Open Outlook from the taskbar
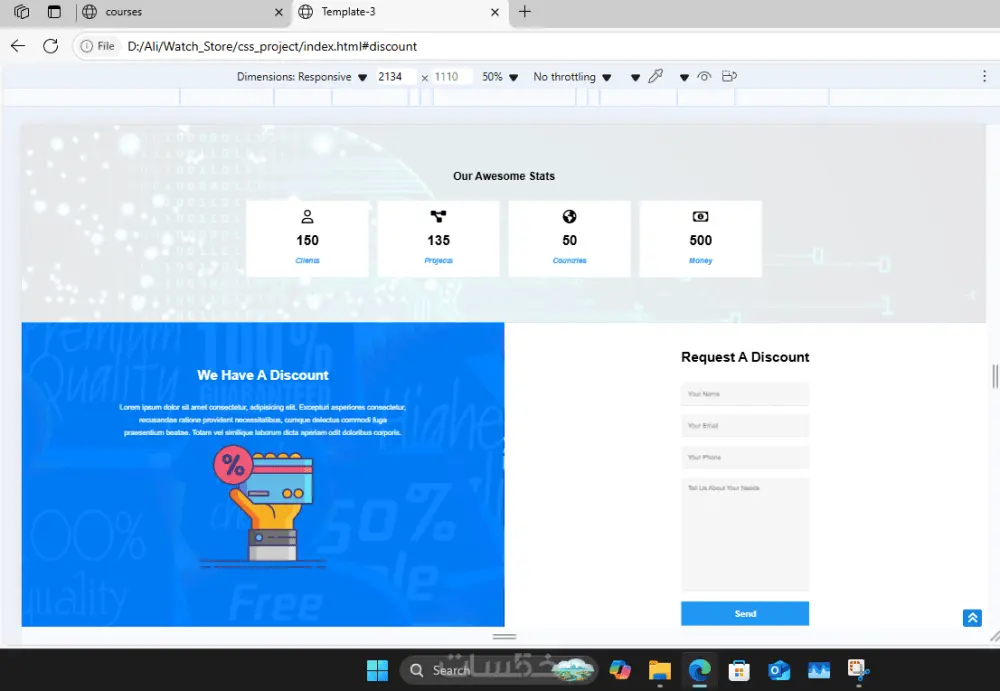1000x691 pixels. pyautogui.click(x=779, y=670)
